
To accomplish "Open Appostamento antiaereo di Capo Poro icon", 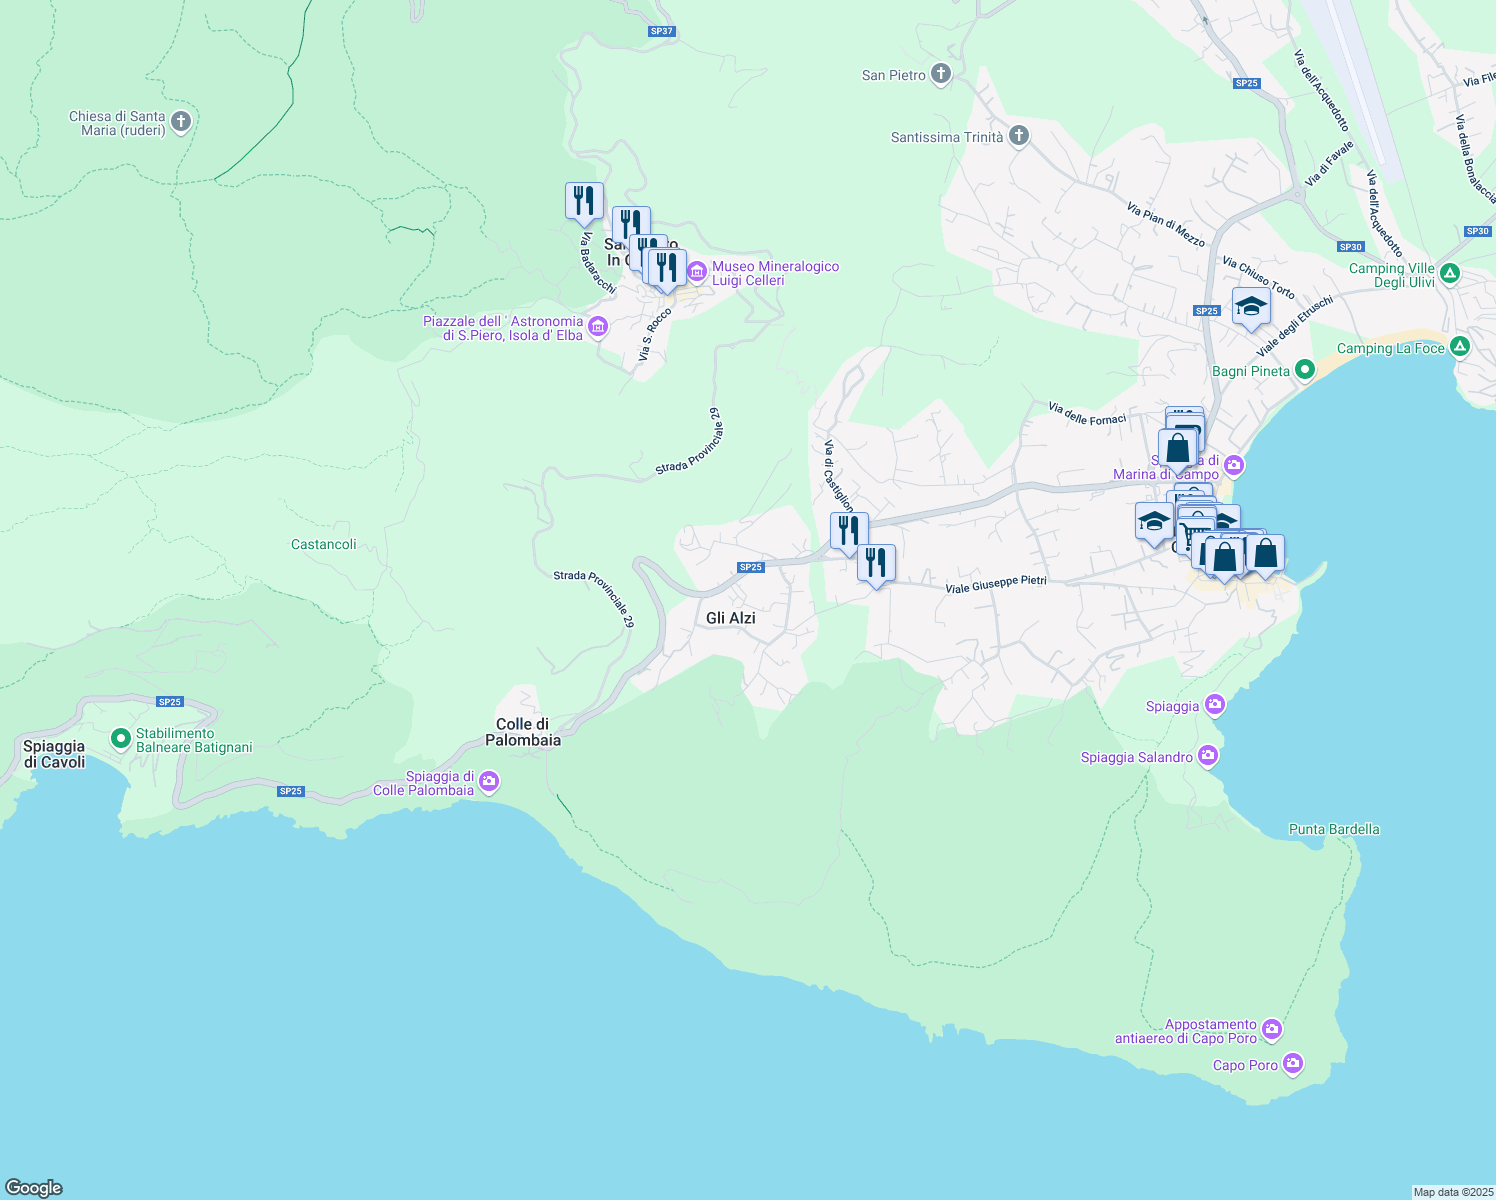I will coord(1272,1029).
